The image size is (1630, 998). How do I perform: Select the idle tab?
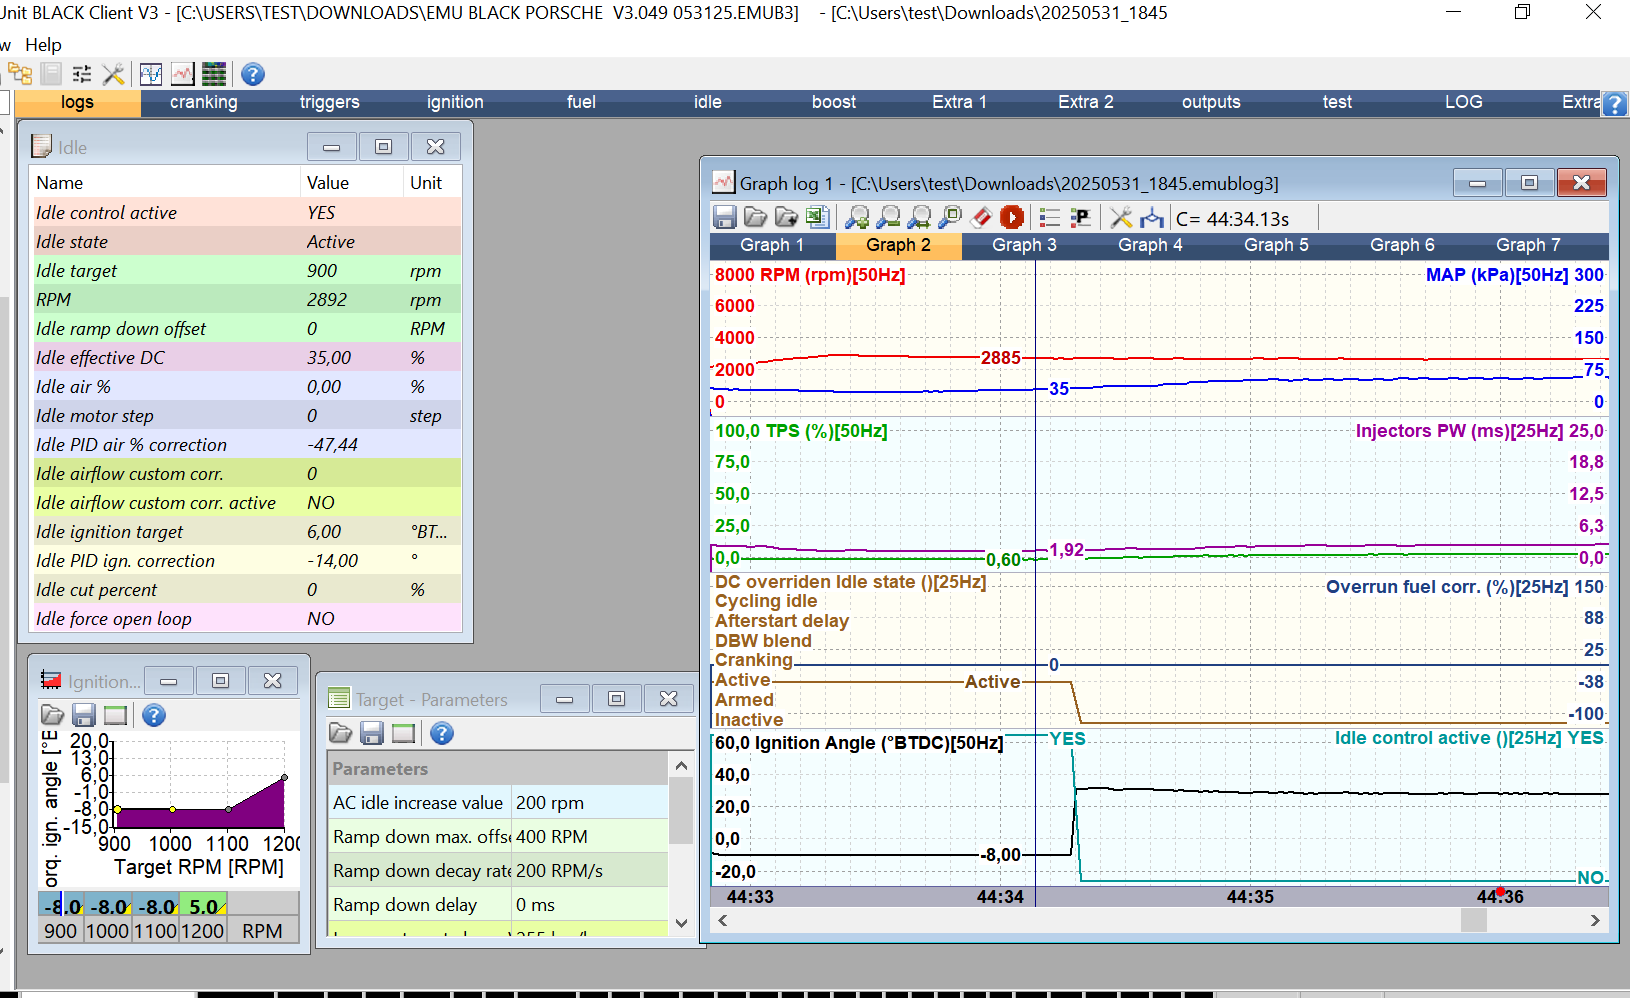click(x=707, y=102)
